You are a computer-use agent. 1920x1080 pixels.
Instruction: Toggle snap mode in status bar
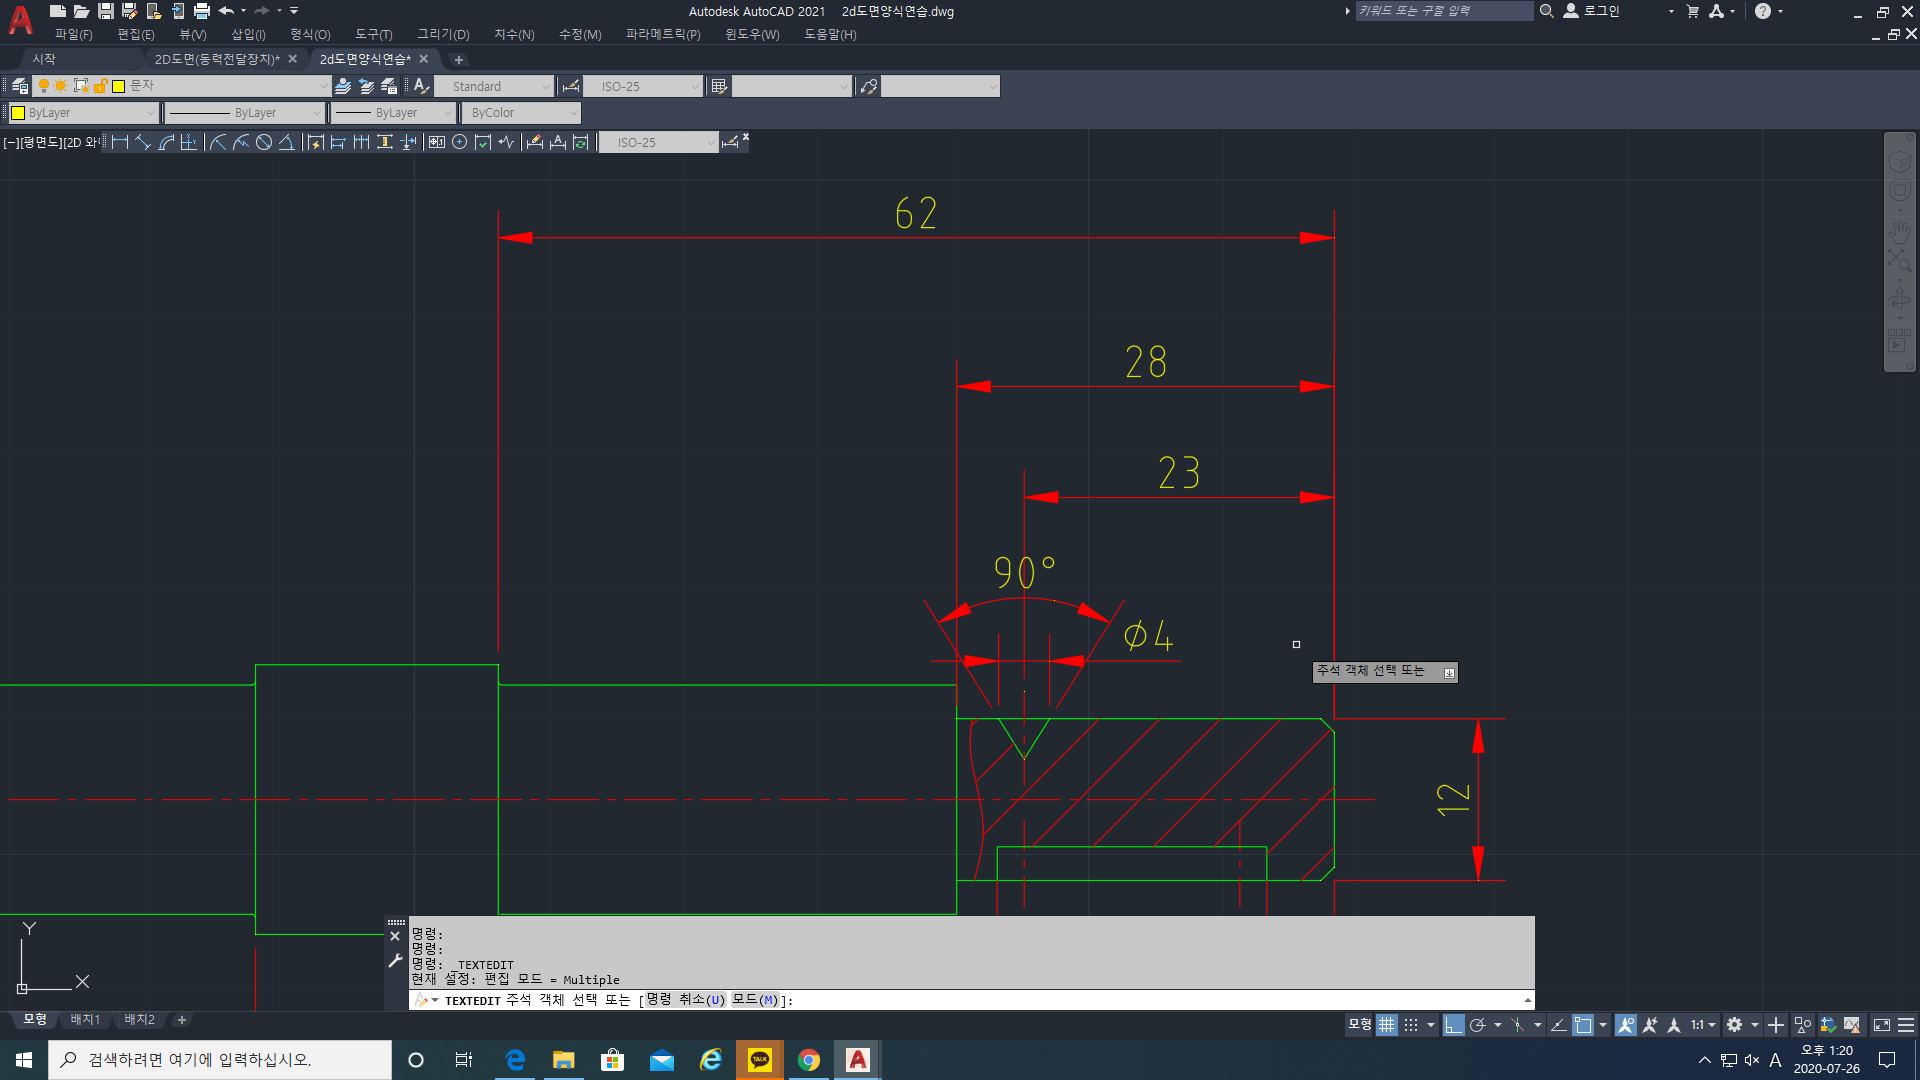[x=1411, y=1025]
